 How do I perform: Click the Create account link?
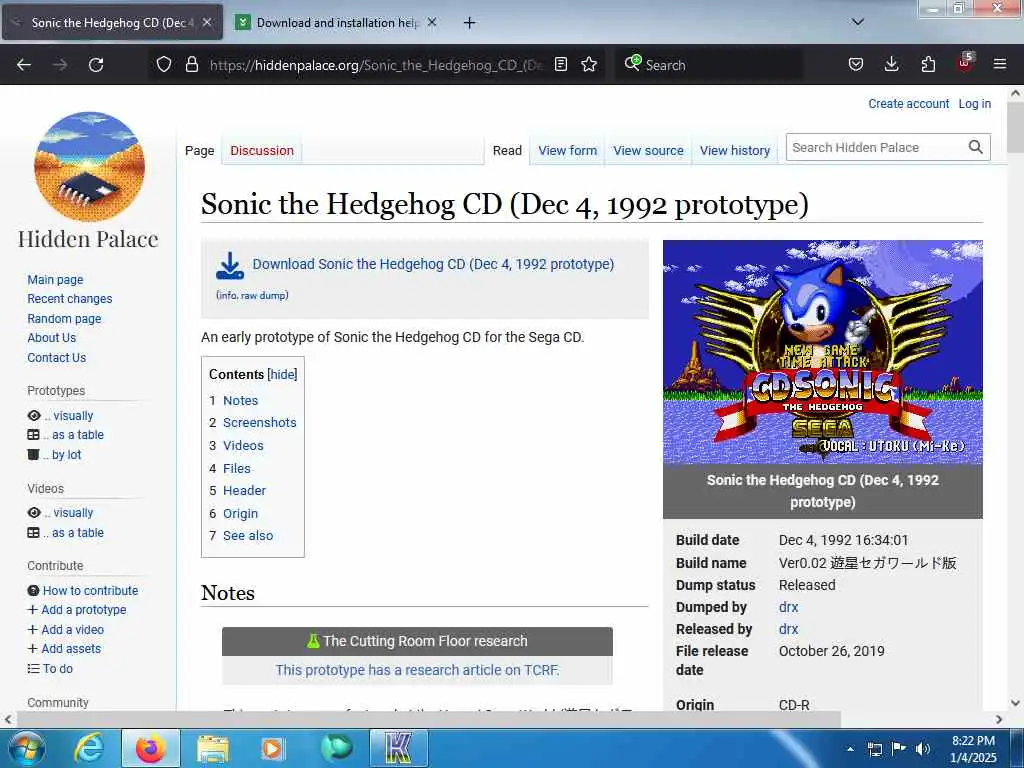click(908, 104)
